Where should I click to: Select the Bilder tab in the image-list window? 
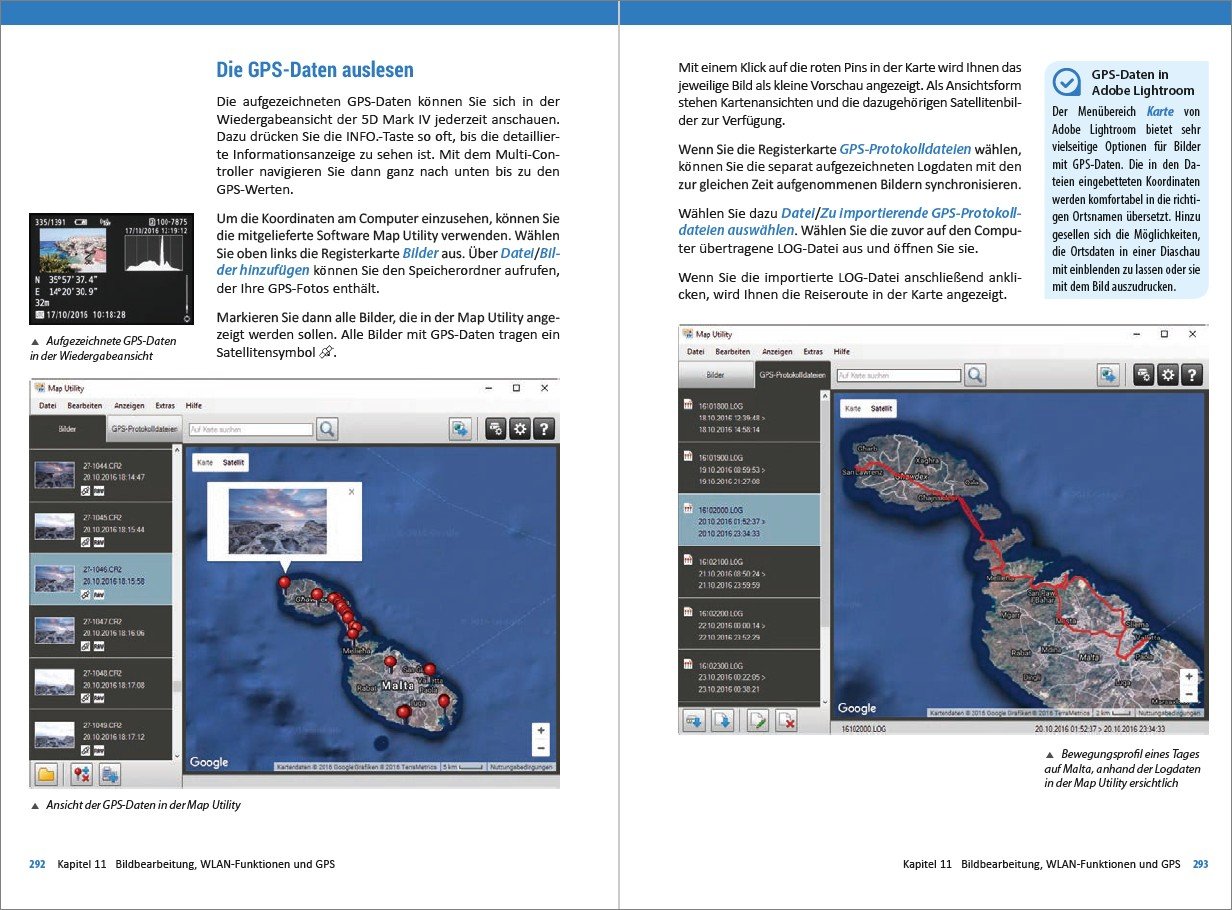coord(67,429)
